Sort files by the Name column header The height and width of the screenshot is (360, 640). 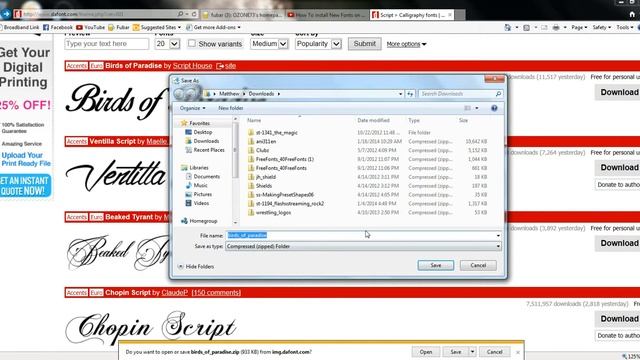coord(254,120)
